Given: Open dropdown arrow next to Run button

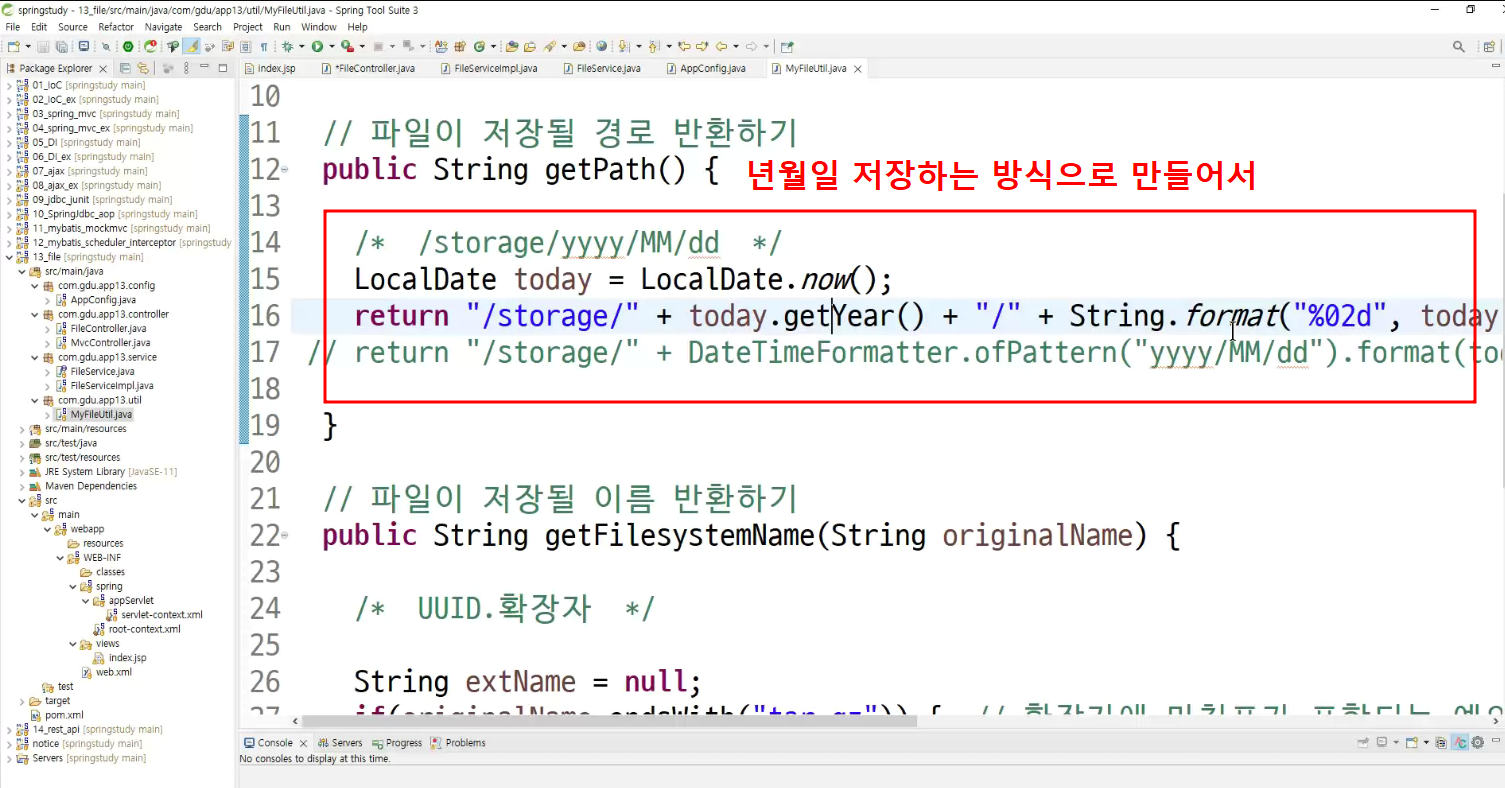Looking at the screenshot, I should (332, 46).
